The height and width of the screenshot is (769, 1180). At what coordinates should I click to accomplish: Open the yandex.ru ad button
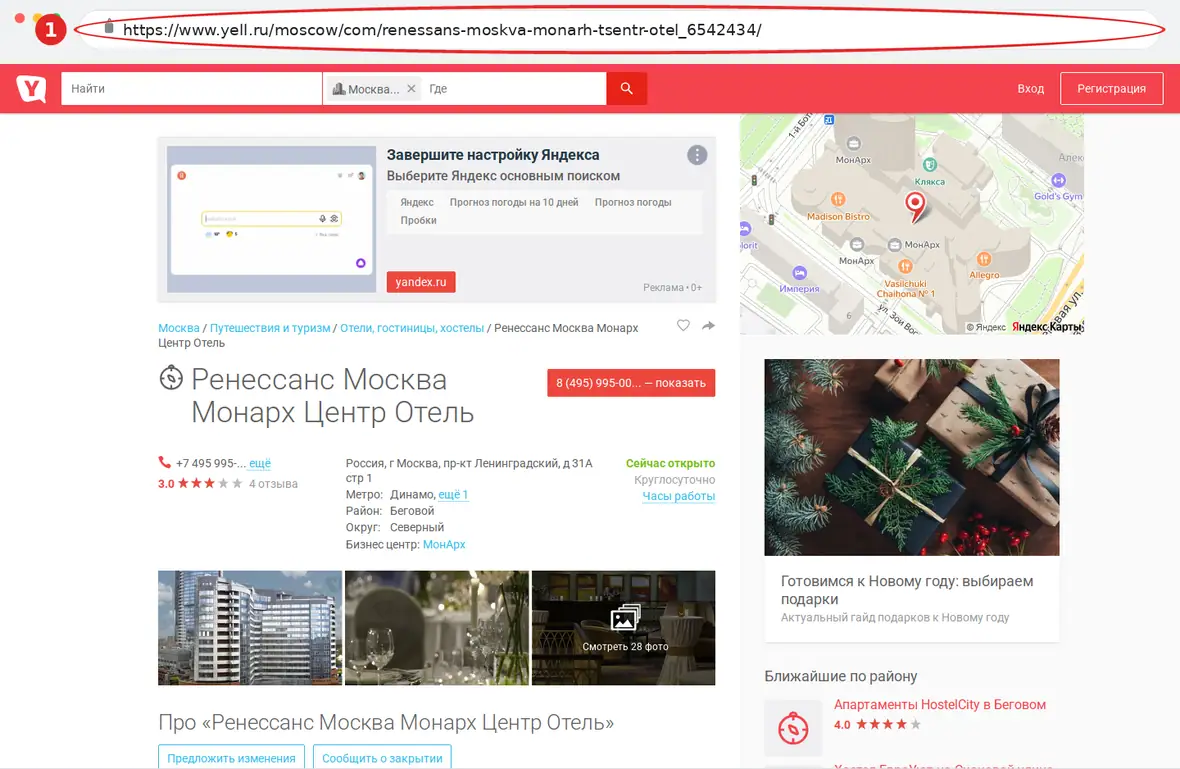(x=421, y=281)
